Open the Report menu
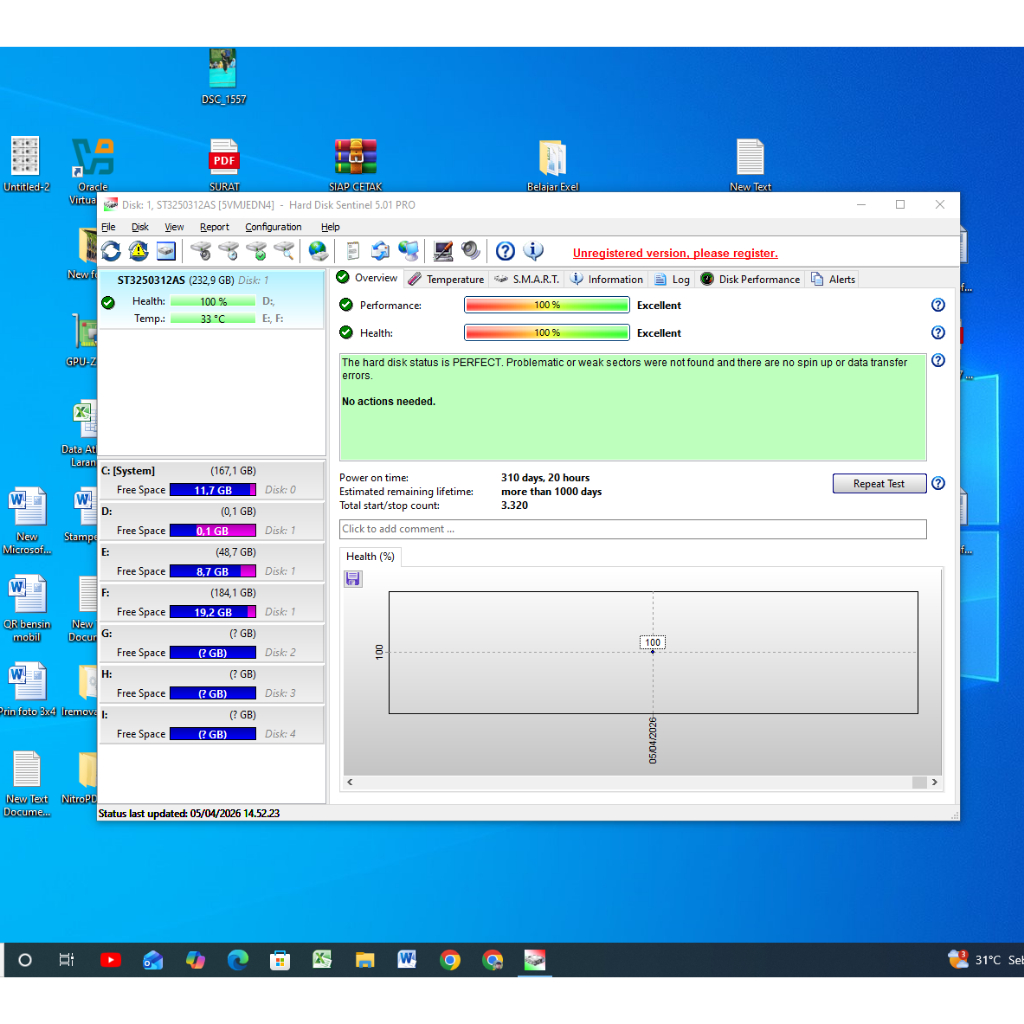Screen dimensions: 1024x1024 pos(214,227)
